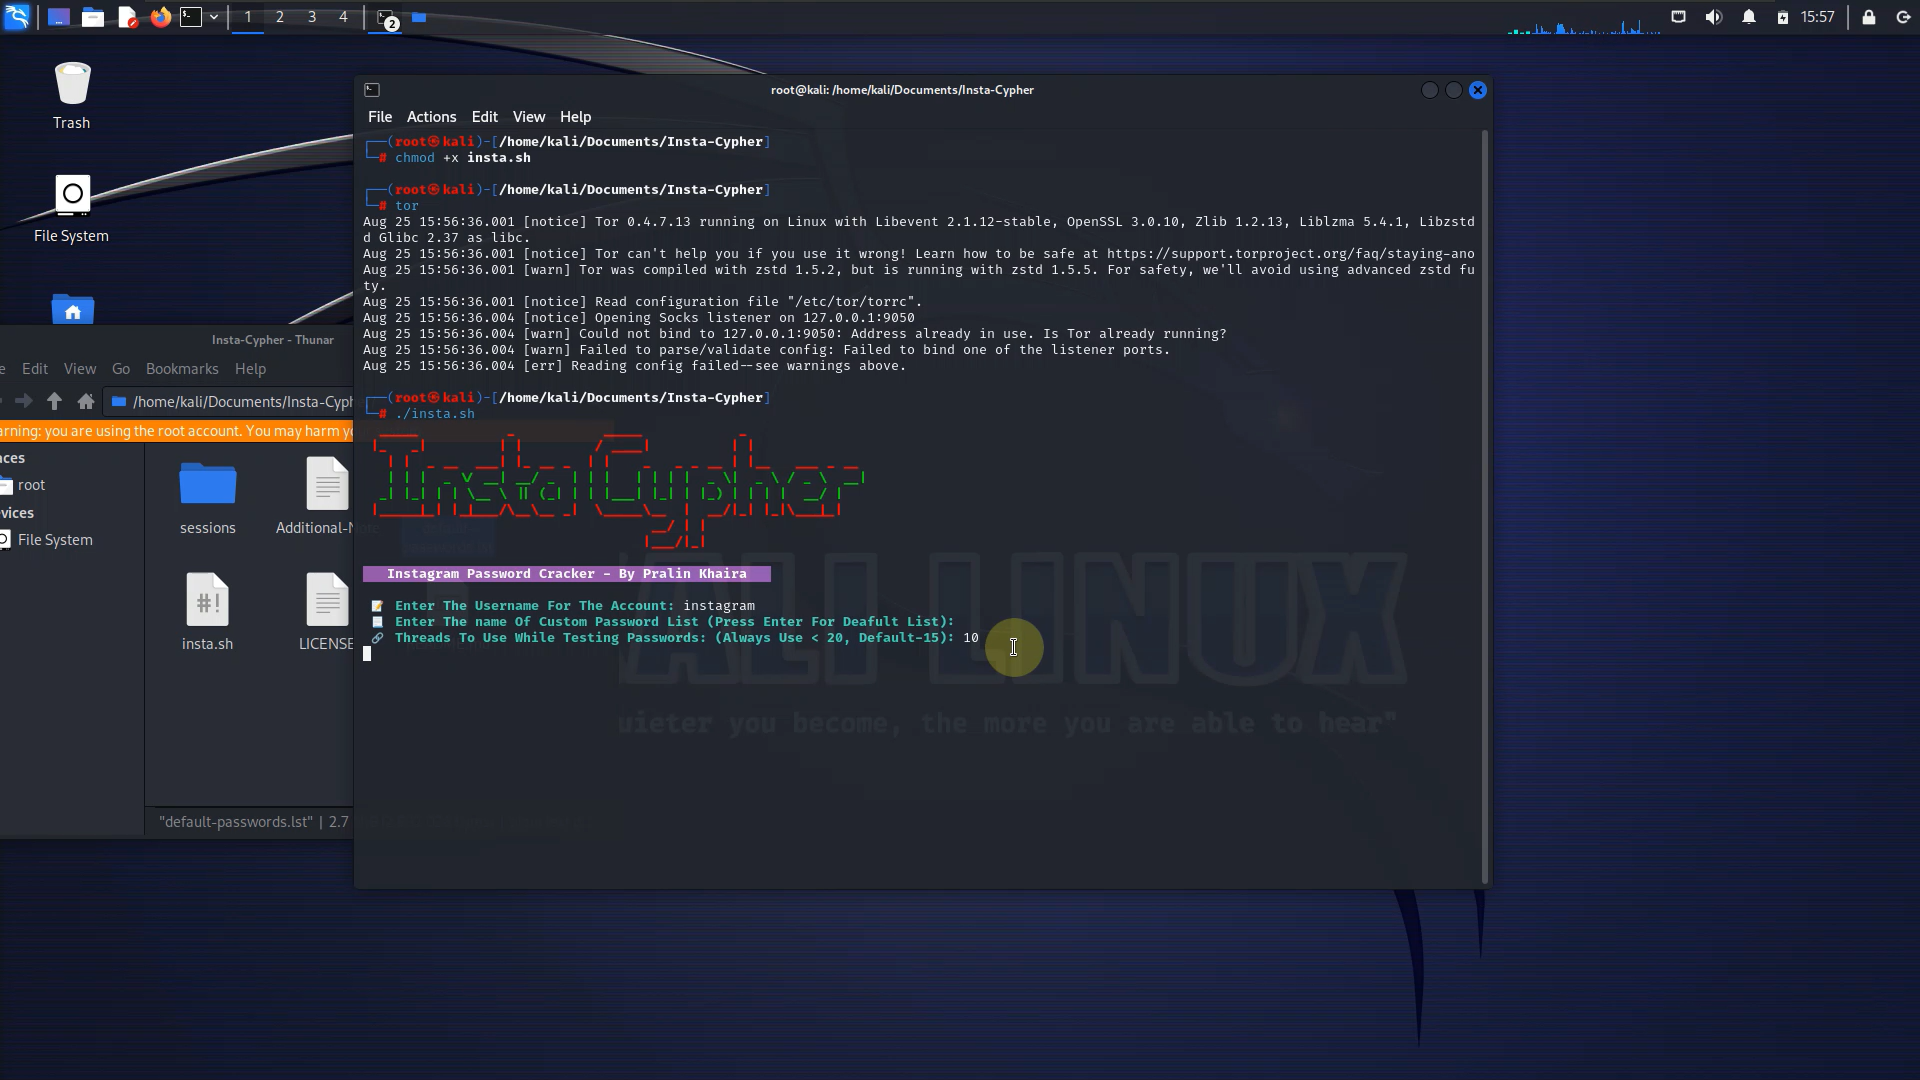
Task: Click the notifications bell icon
Action: click(1748, 17)
